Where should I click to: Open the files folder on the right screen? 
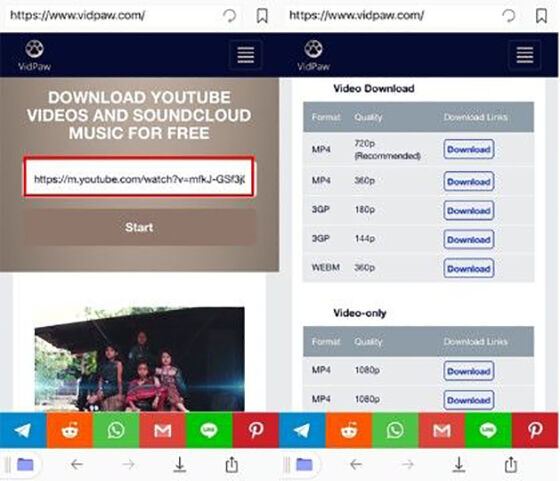(x=304, y=465)
